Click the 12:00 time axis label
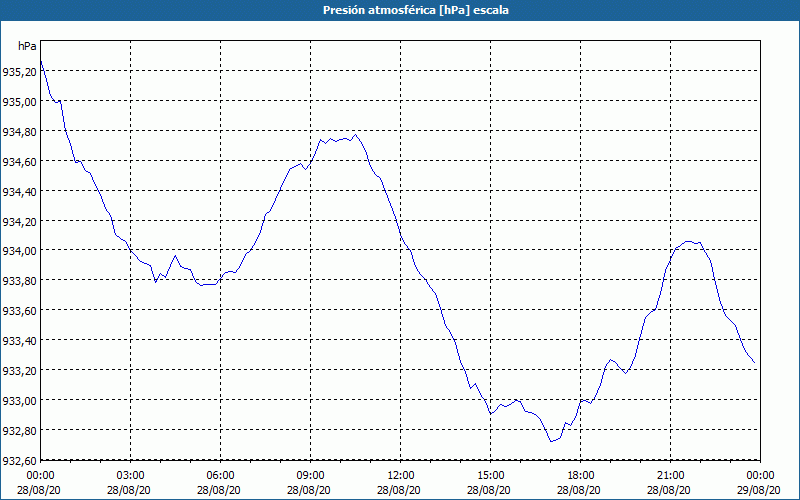Image resolution: width=800 pixels, height=500 pixels. coord(401,476)
